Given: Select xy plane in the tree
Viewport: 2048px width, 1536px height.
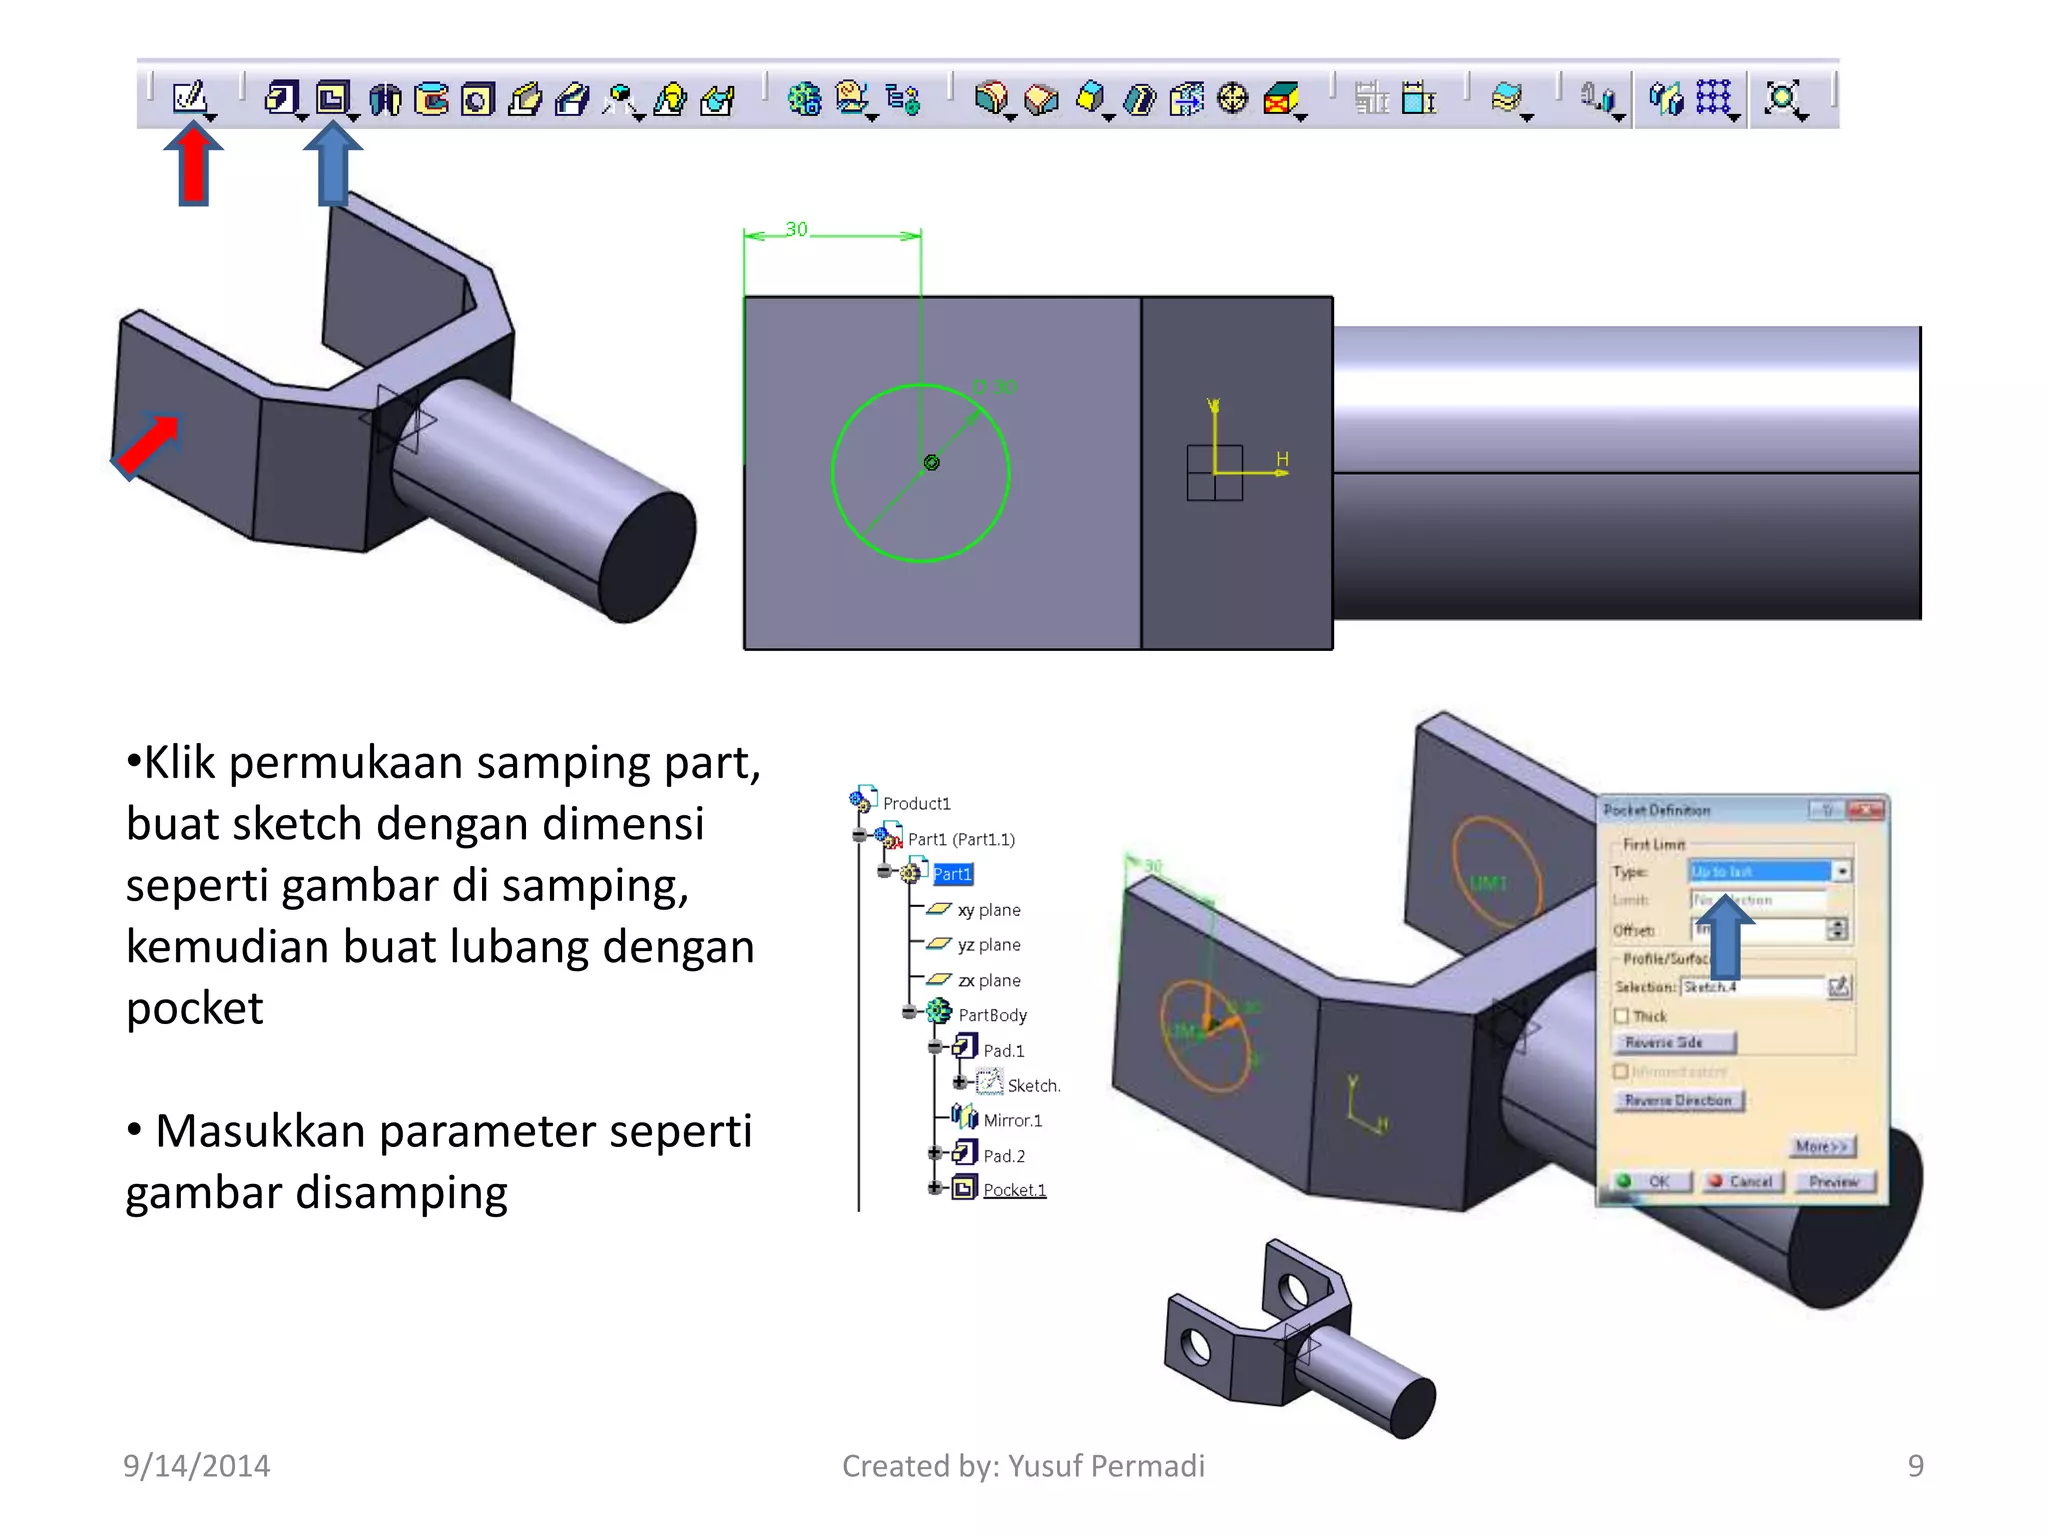Looking at the screenshot, I should click(988, 910).
